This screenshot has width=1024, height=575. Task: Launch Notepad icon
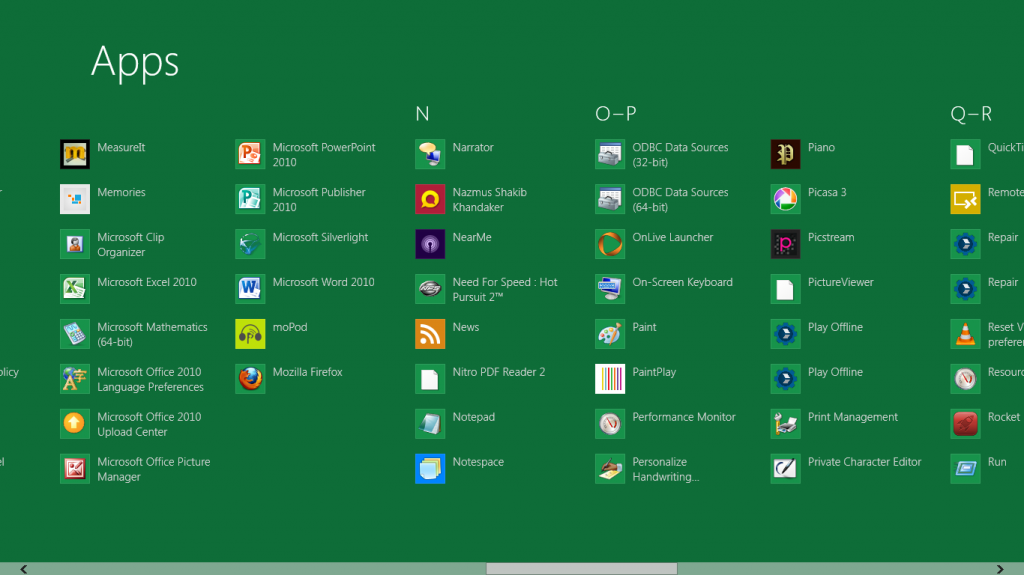[x=430, y=424]
